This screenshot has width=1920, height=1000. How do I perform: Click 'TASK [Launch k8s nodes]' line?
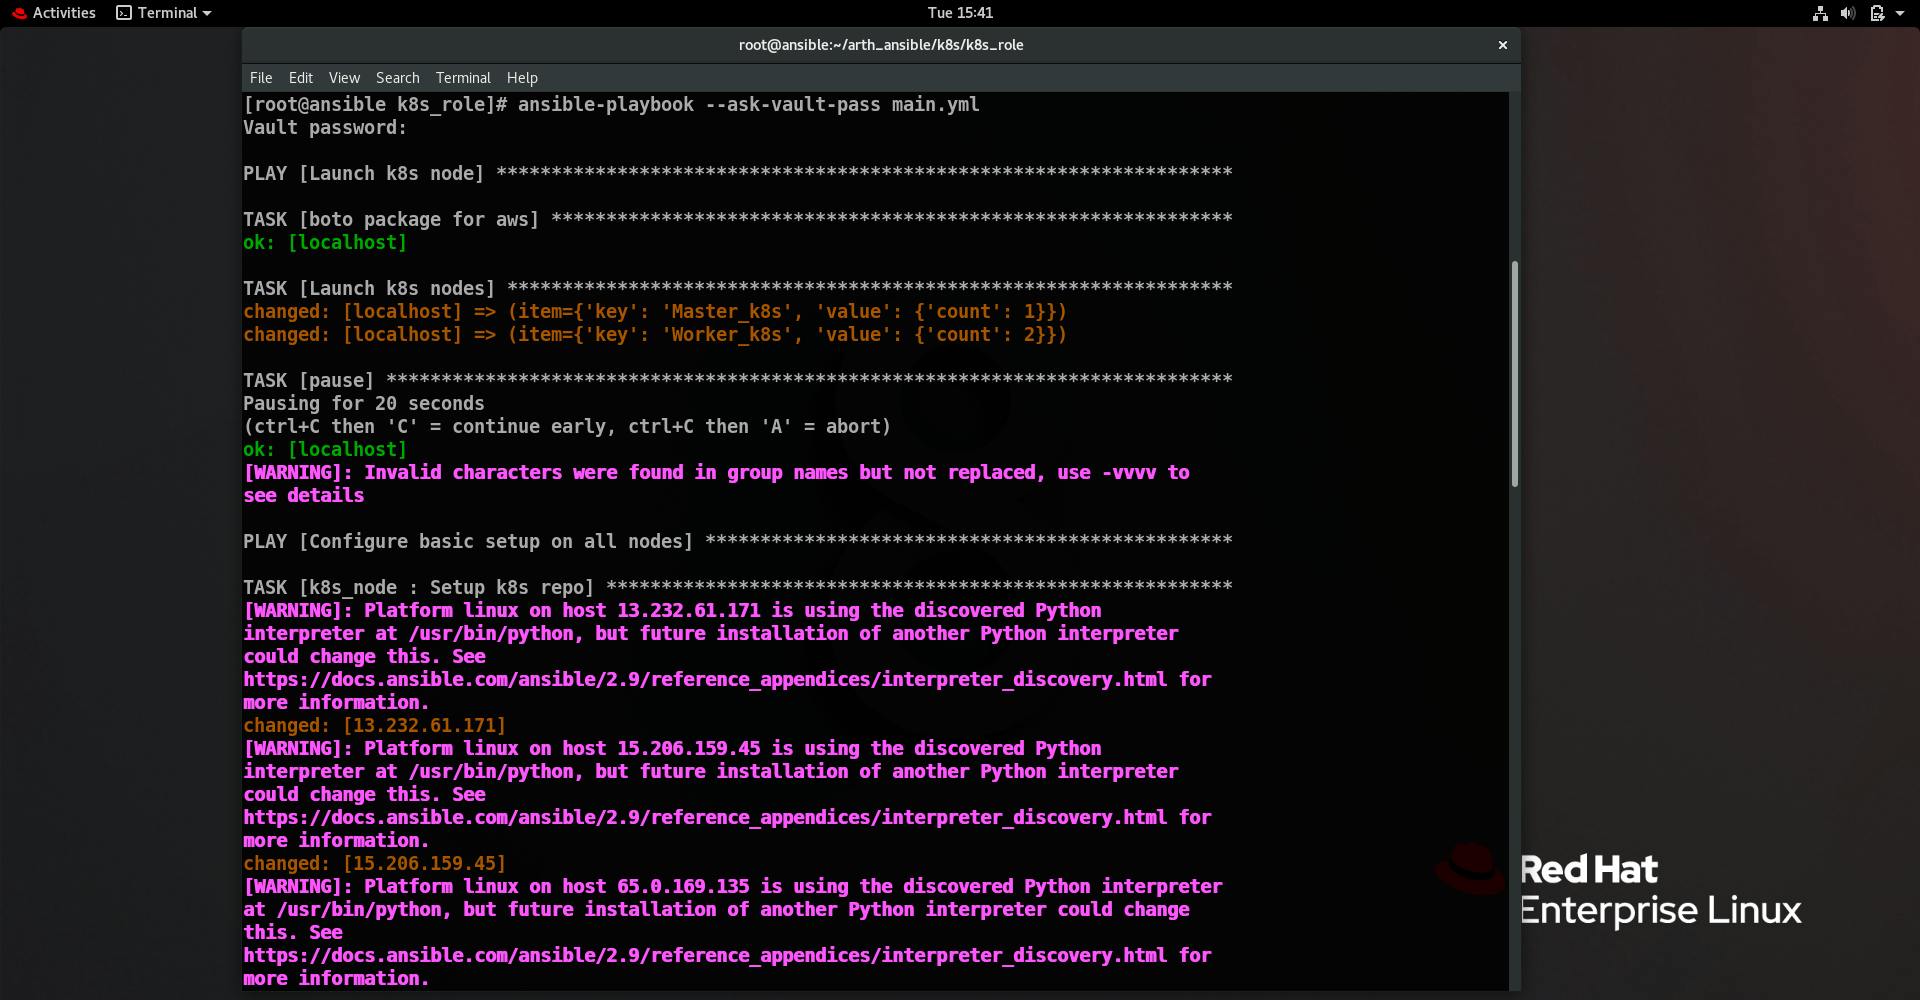737,289
